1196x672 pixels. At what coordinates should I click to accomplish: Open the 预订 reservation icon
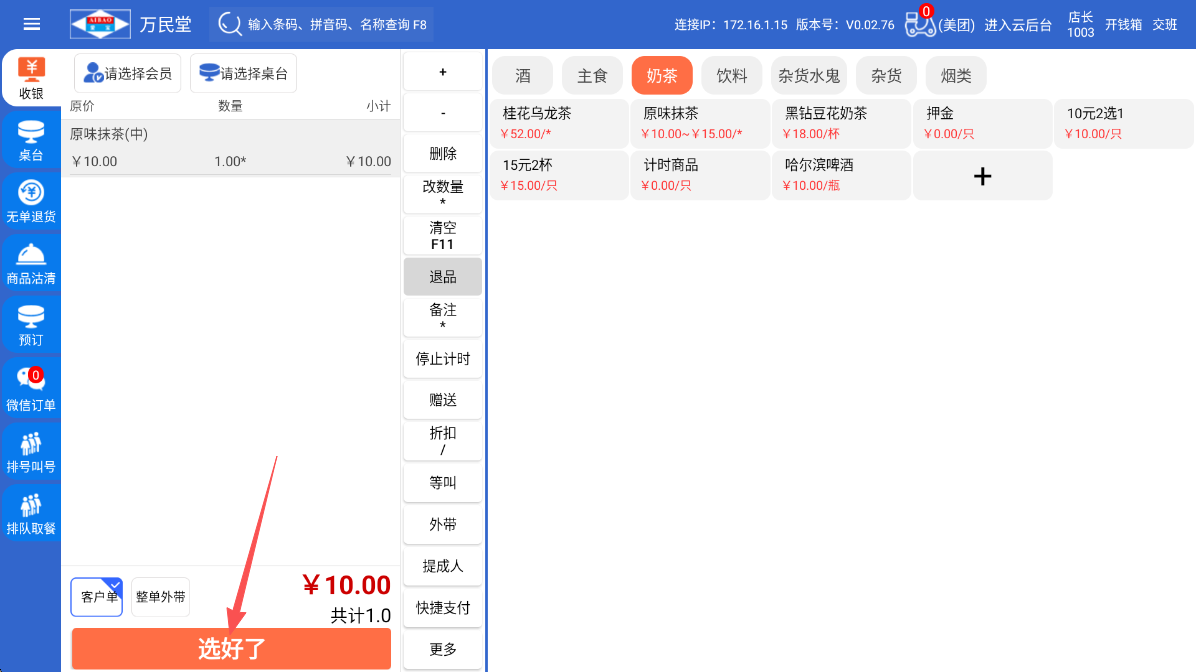30,326
